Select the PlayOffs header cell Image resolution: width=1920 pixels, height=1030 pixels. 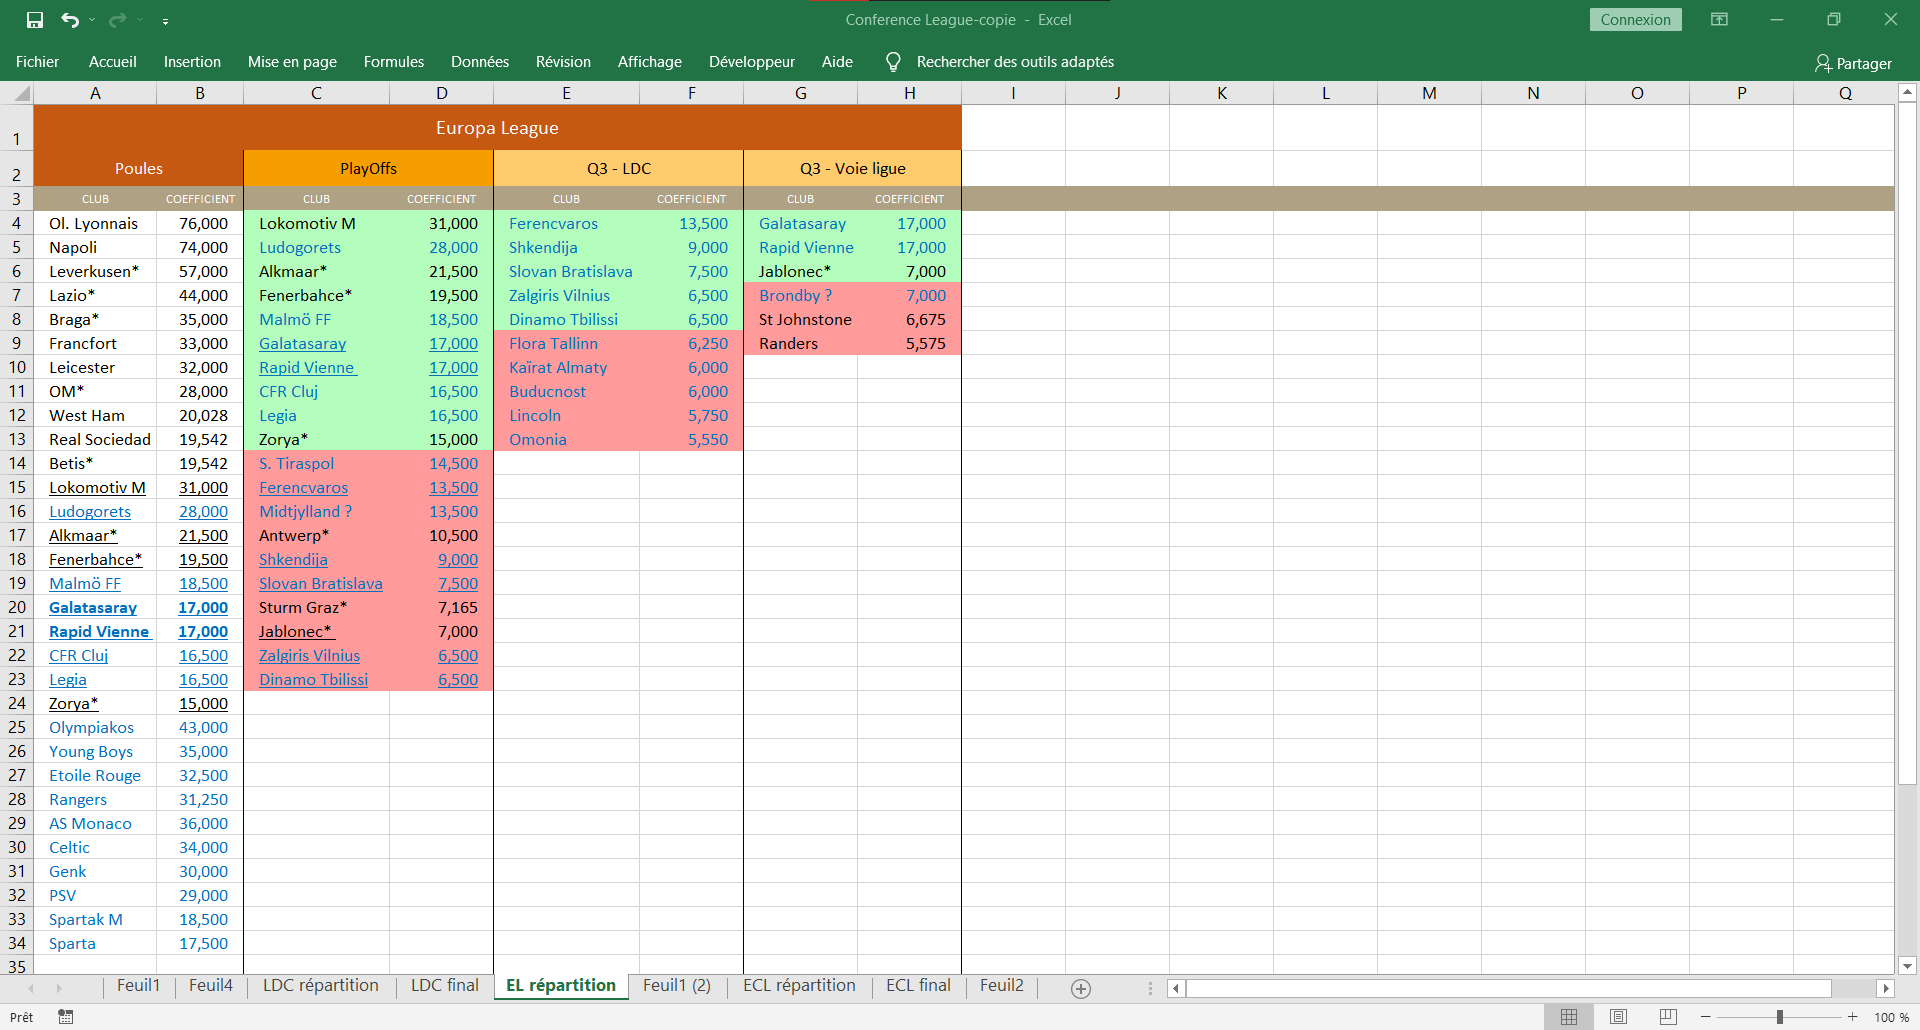click(368, 168)
